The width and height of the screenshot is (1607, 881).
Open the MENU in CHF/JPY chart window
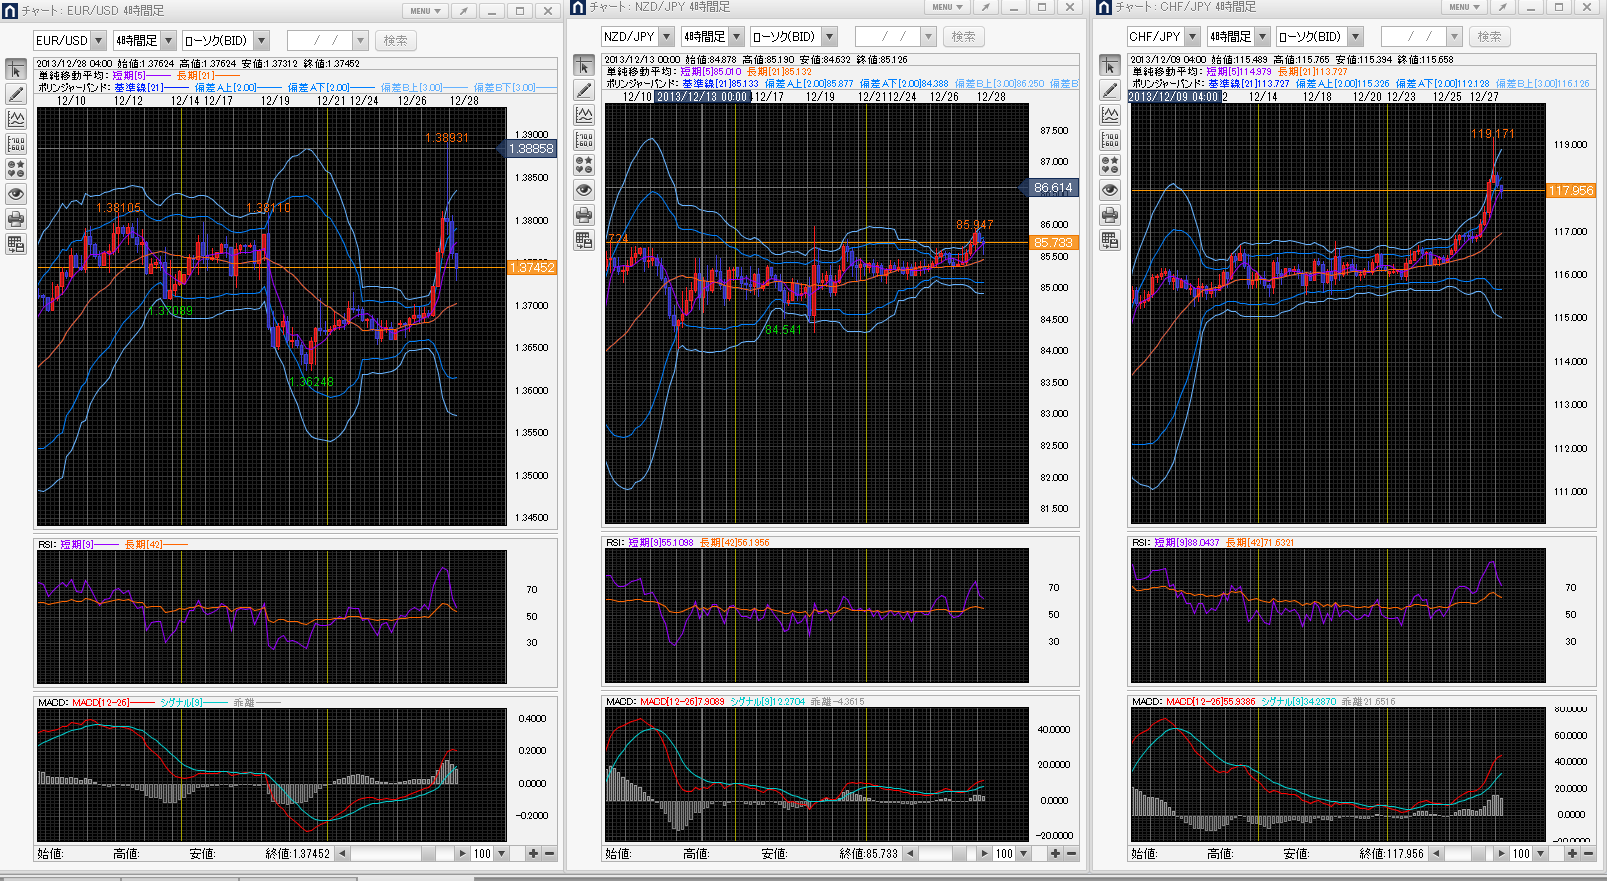1464,7
